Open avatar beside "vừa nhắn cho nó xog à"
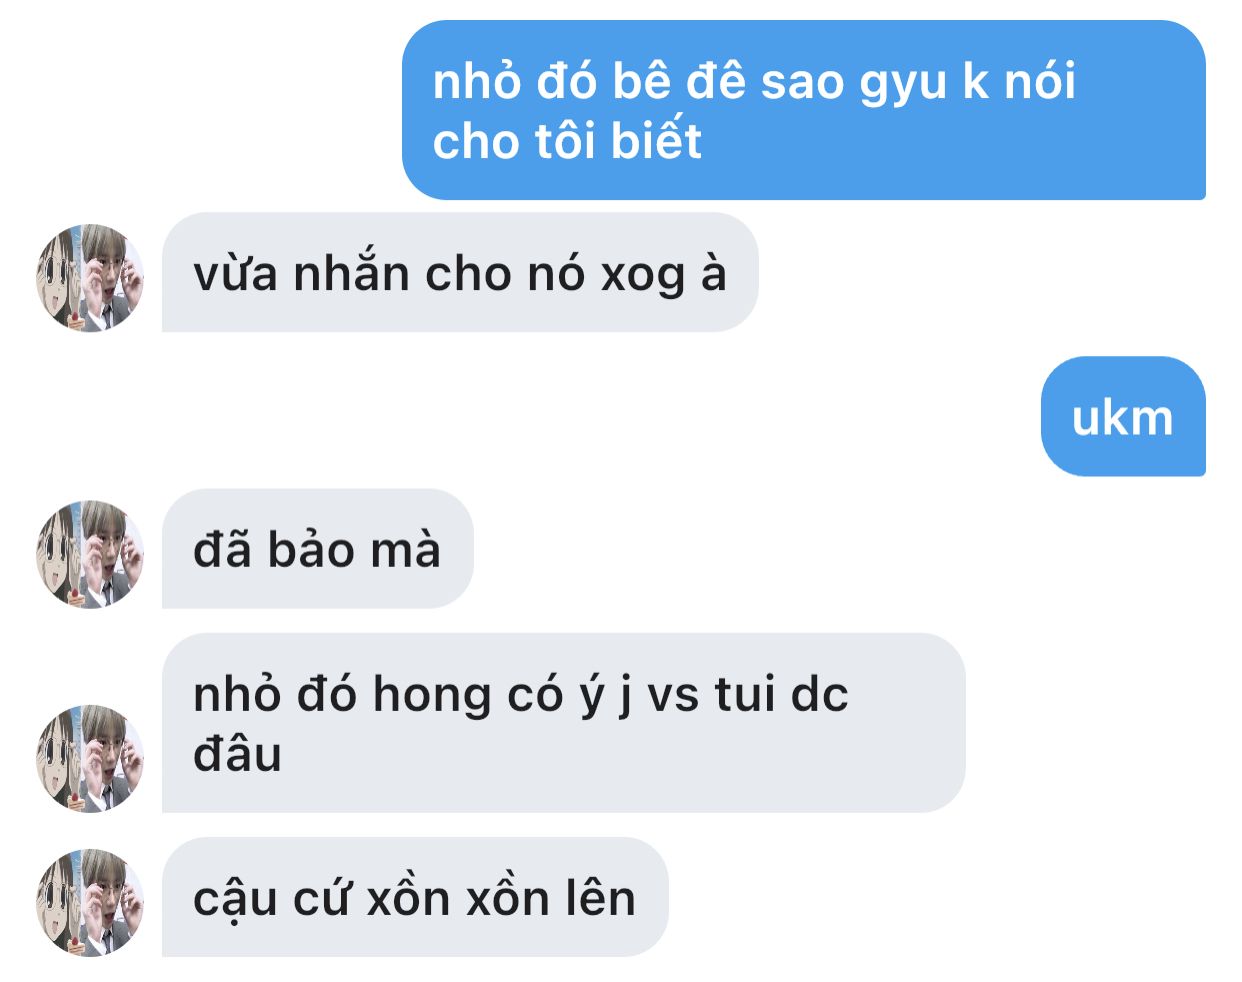This screenshot has height=982, width=1242. point(90,278)
